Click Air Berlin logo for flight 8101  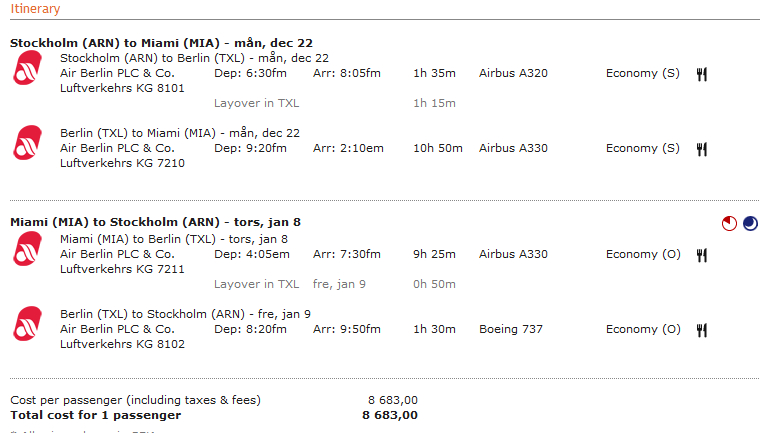click(x=28, y=68)
